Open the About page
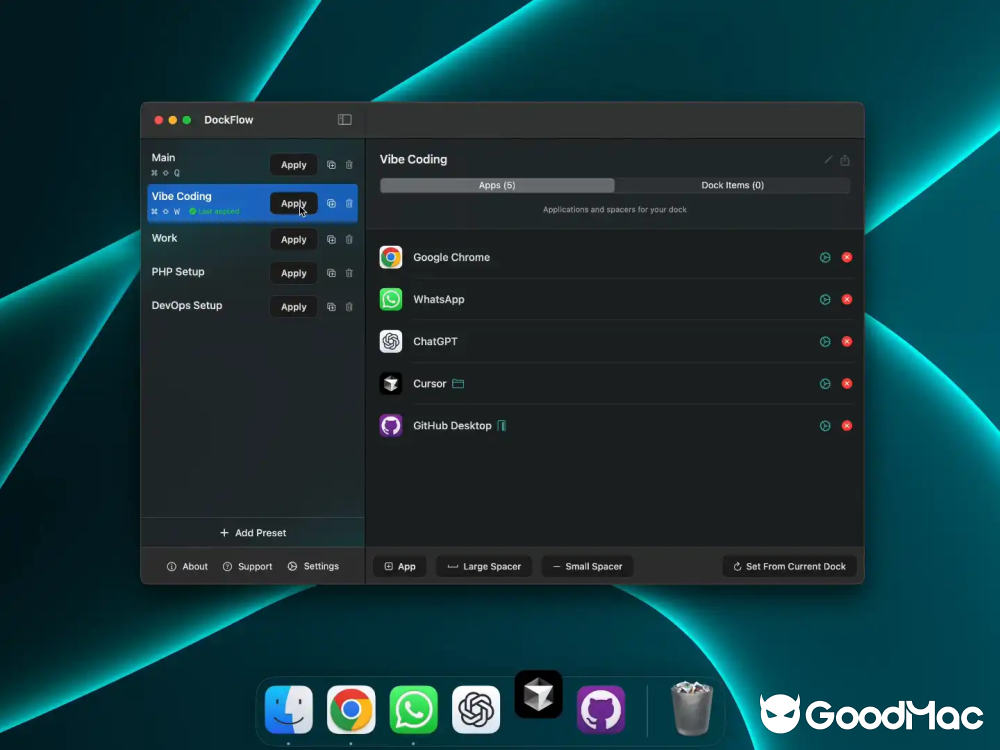 (188, 566)
